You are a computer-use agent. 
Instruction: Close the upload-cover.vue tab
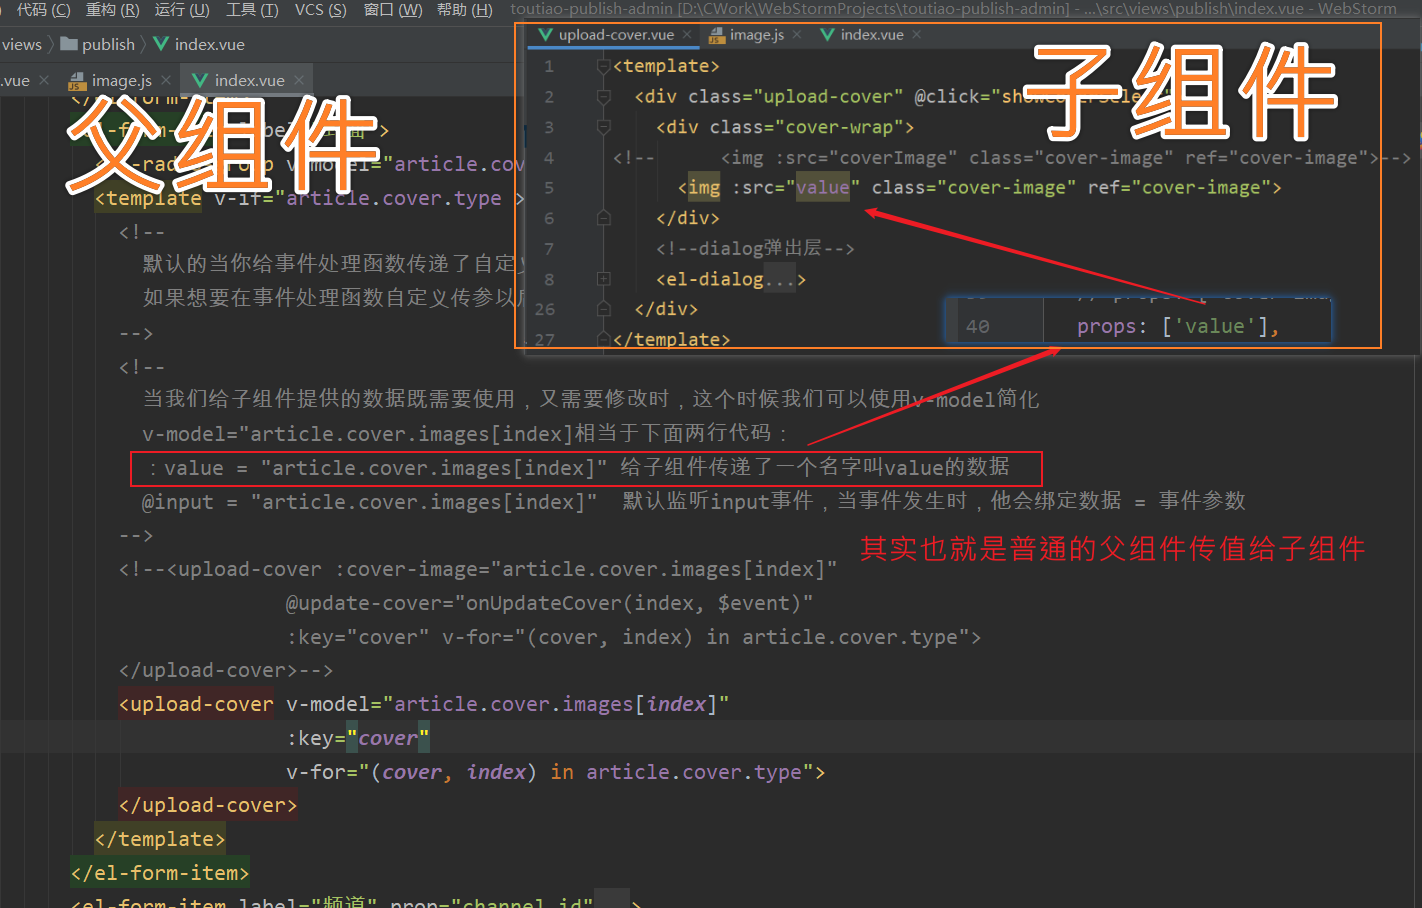point(687,34)
